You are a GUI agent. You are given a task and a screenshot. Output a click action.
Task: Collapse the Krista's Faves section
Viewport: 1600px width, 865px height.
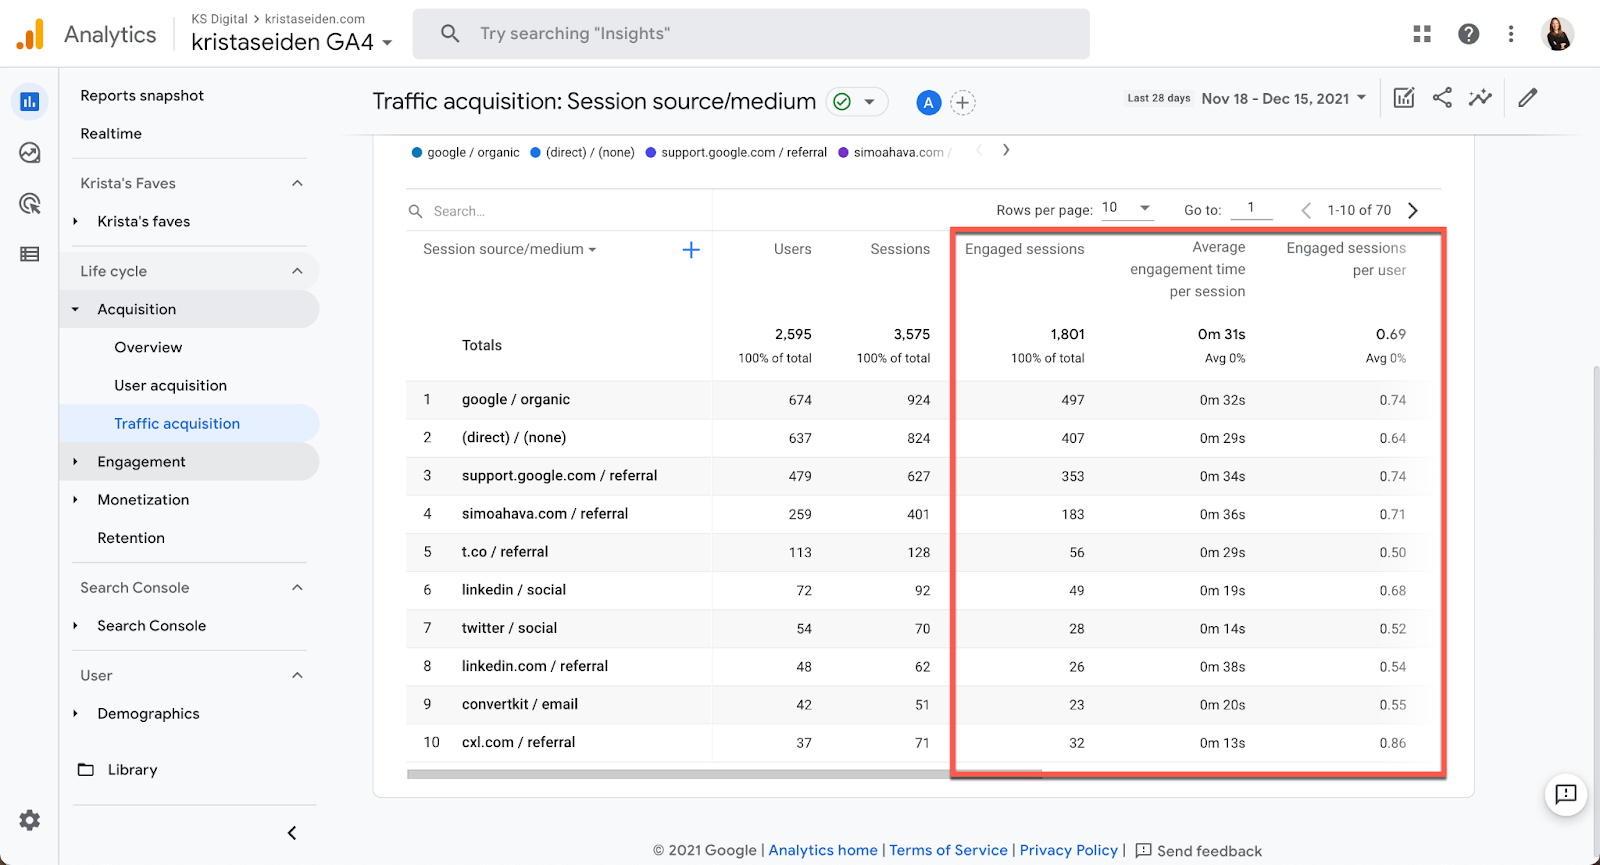[x=297, y=183]
